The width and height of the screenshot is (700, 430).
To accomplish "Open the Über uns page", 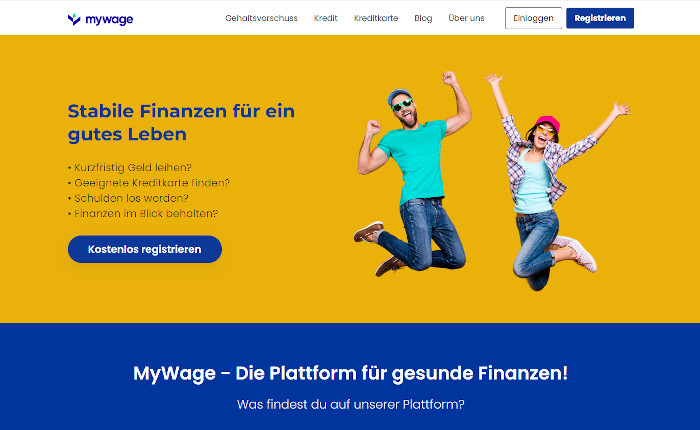I will 466,18.
